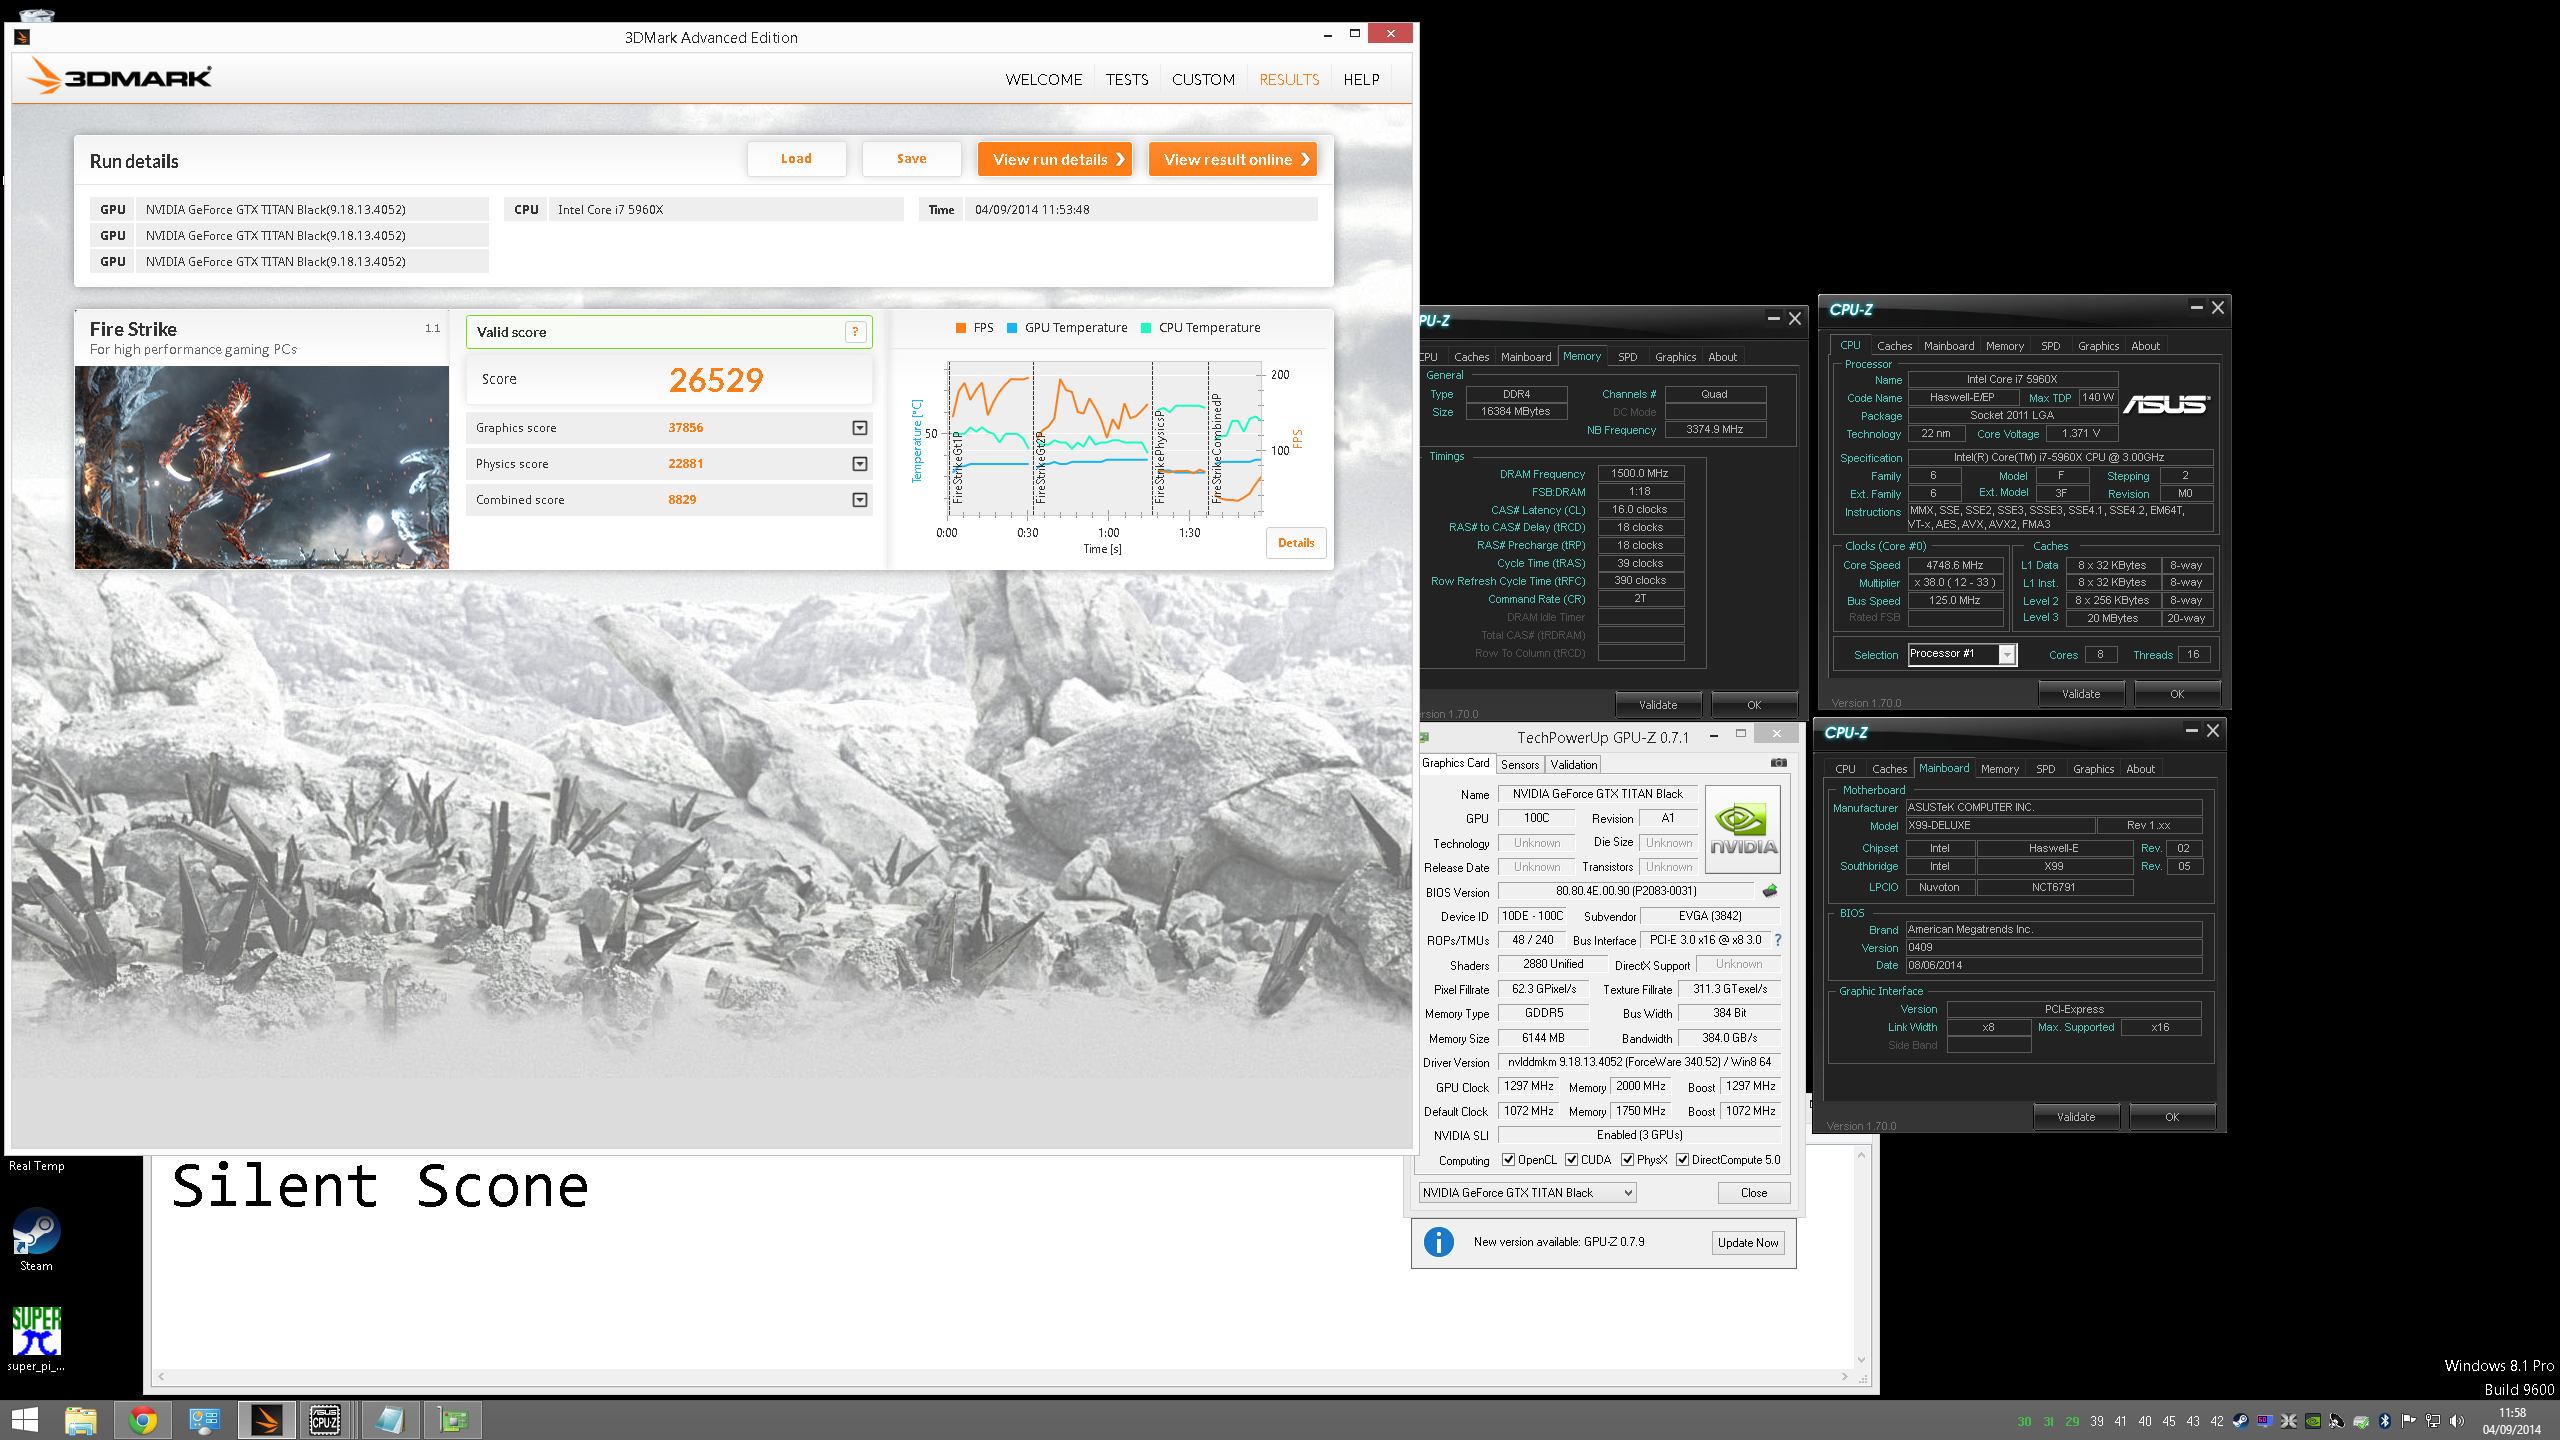Click the NVIDIA tray icon
The image size is (2560, 1440).
pyautogui.click(x=2313, y=1421)
